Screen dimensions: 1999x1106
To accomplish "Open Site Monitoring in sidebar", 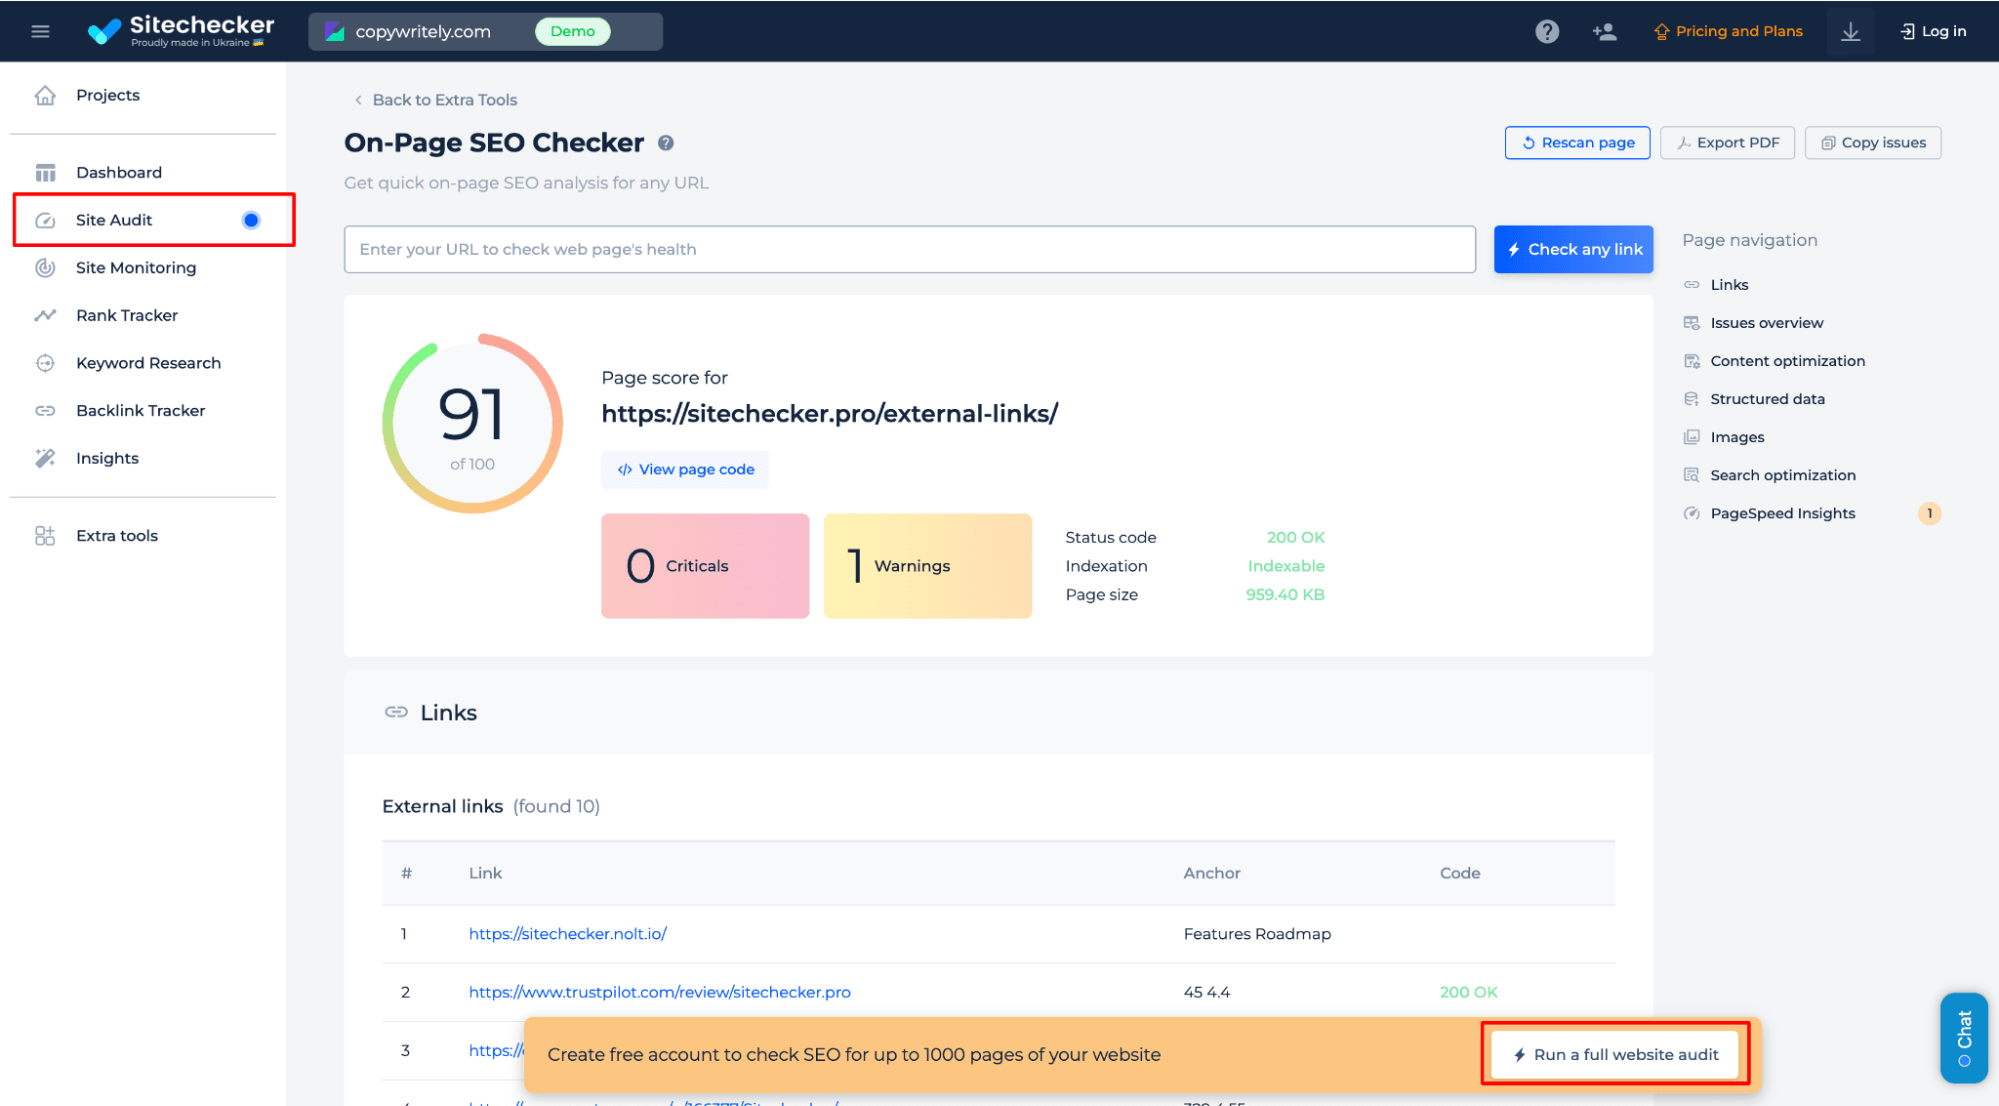I will coord(136,268).
